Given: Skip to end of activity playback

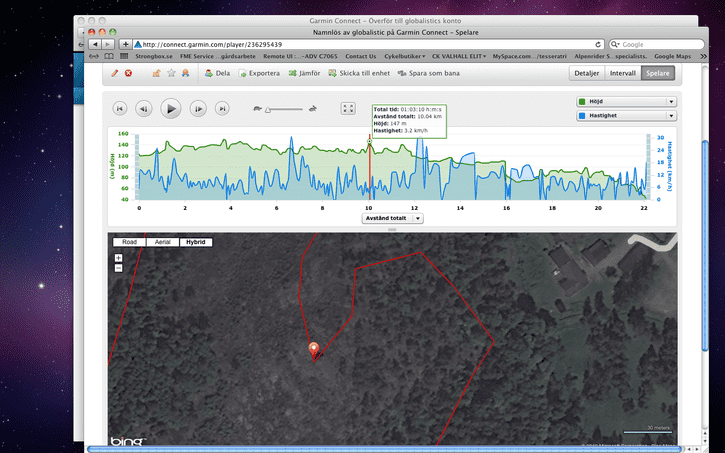Looking at the screenshot, I should point(222,109).
